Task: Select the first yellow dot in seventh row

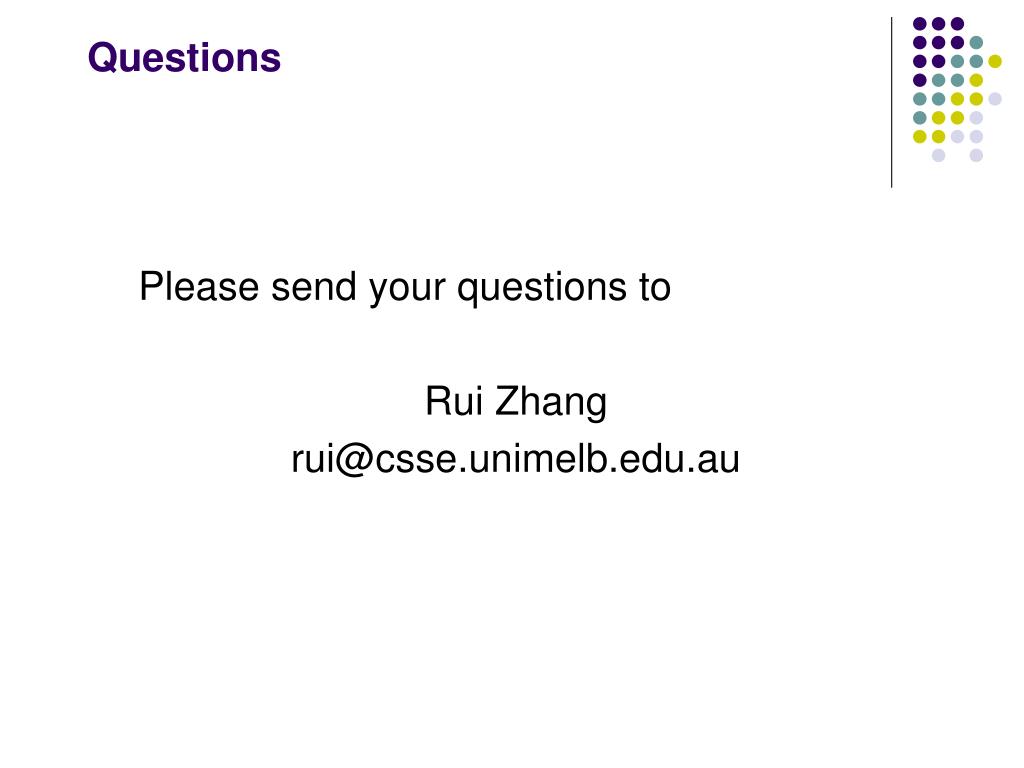Action: [x=919, y=136]
